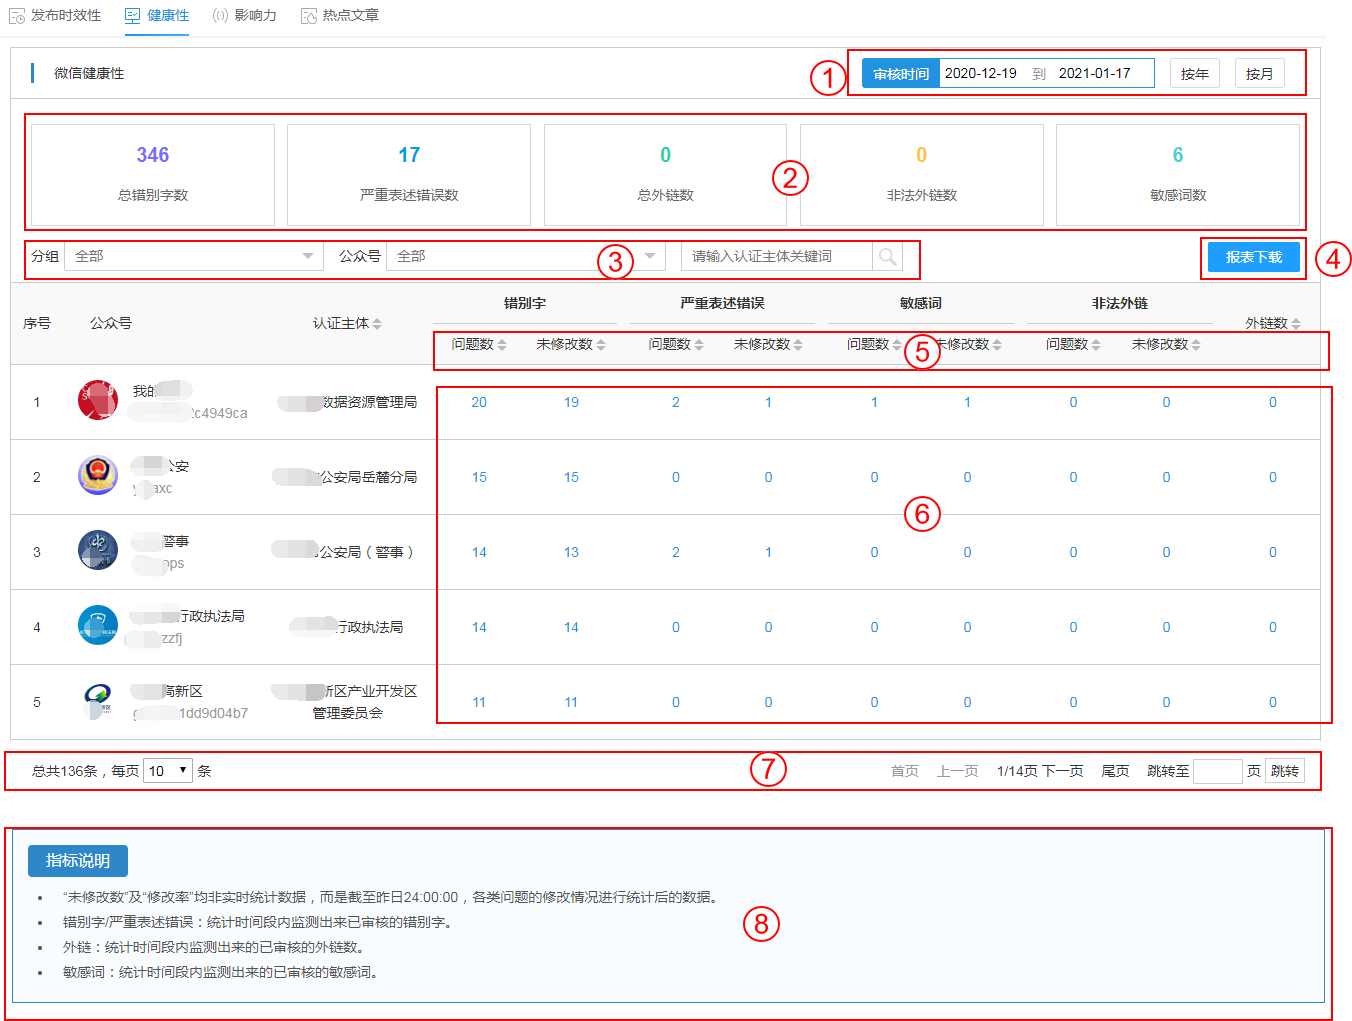The height and width of the screenshot is (1021, 1352).
Task: Sort 错别字 问题数 column
Action: 502,345
